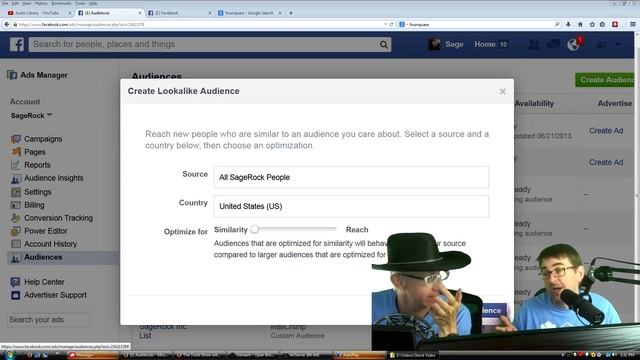Open the friend requests icon

coord(533,44)
